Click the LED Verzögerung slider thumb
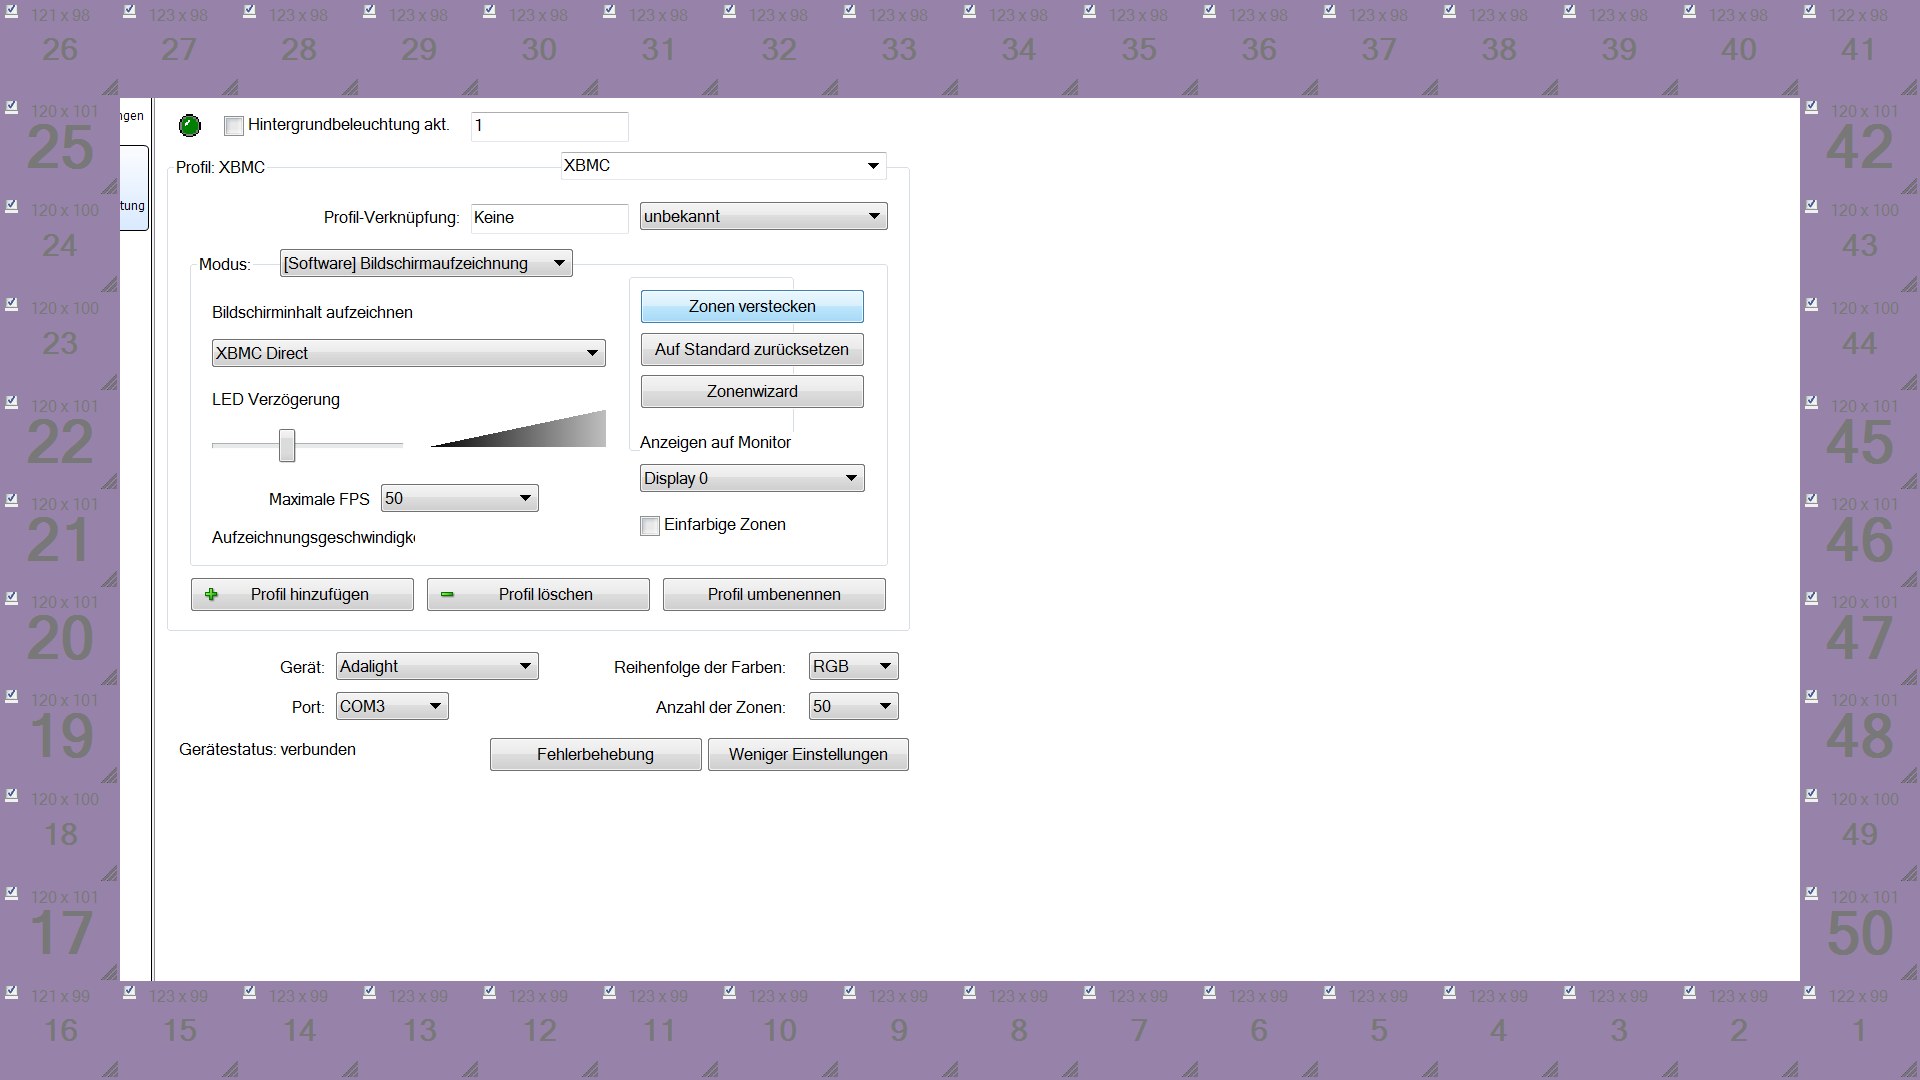Viewport: 1920px width, 1080px height. pos(287,446)
